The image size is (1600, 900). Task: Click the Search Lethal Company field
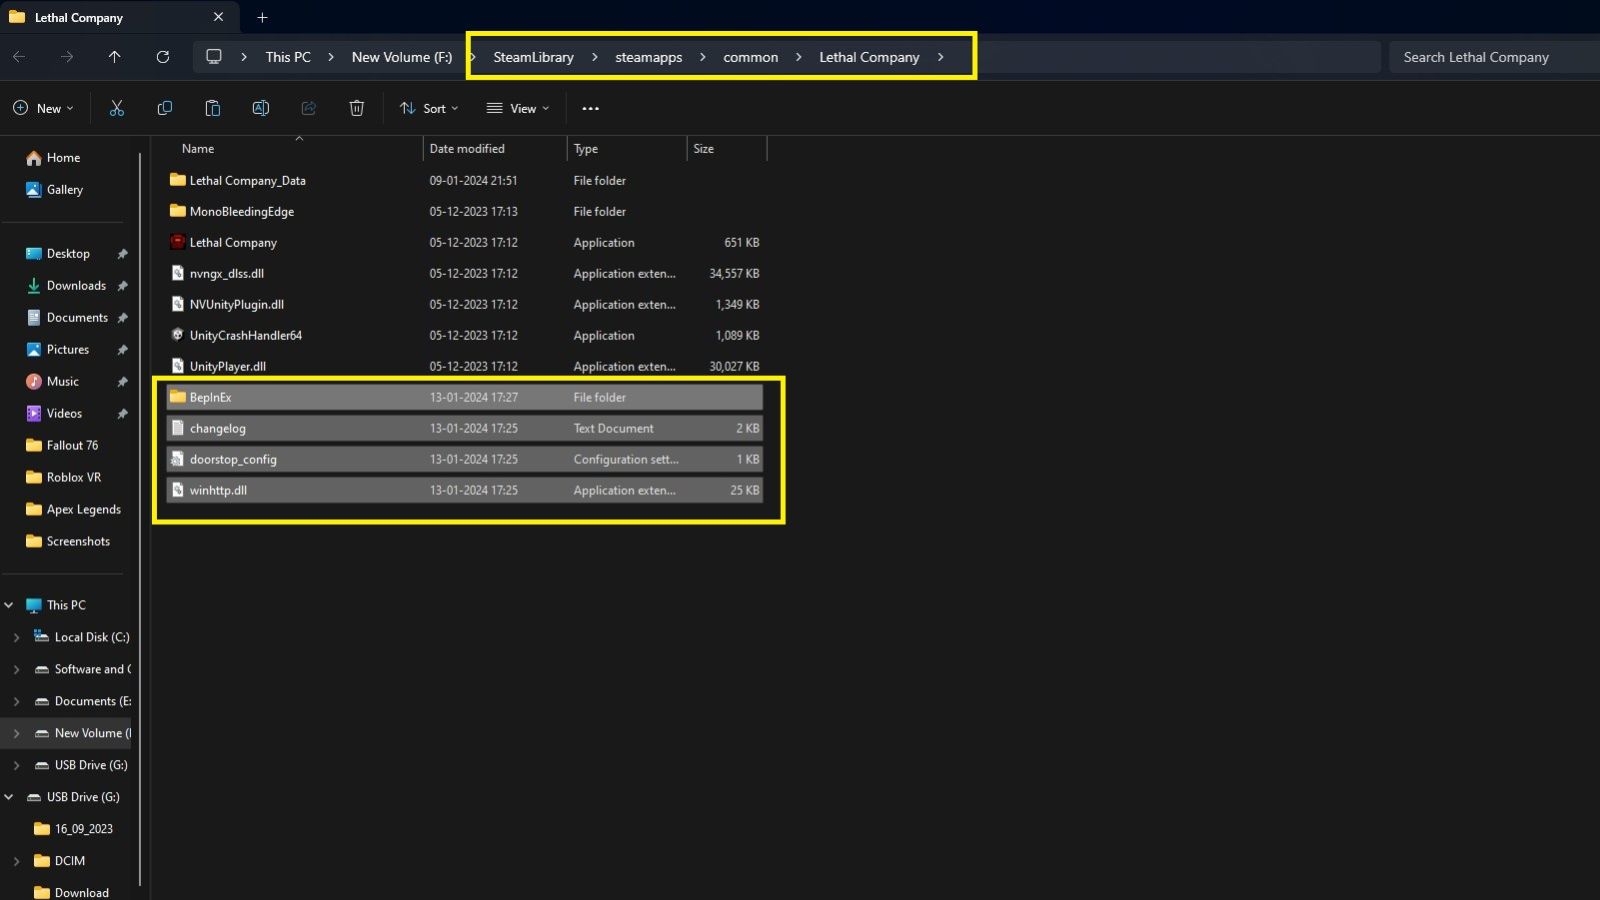tap(1490, 56)
